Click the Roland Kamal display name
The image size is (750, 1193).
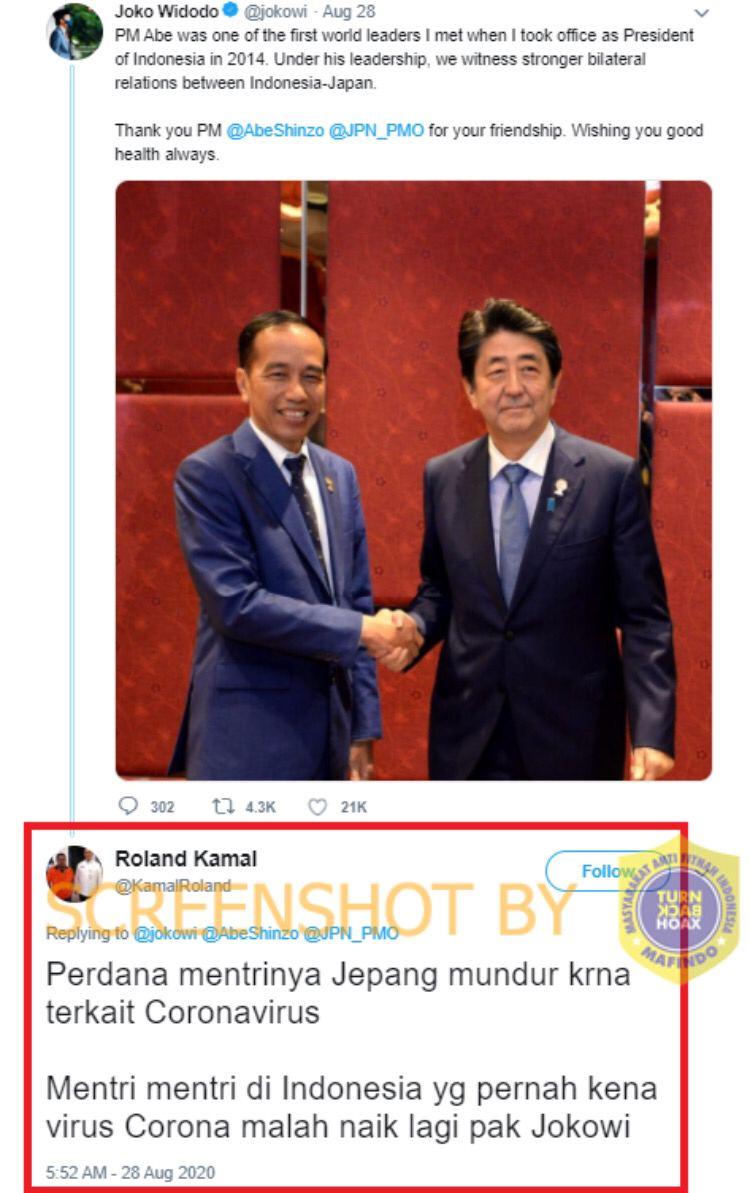coord(186,858)
